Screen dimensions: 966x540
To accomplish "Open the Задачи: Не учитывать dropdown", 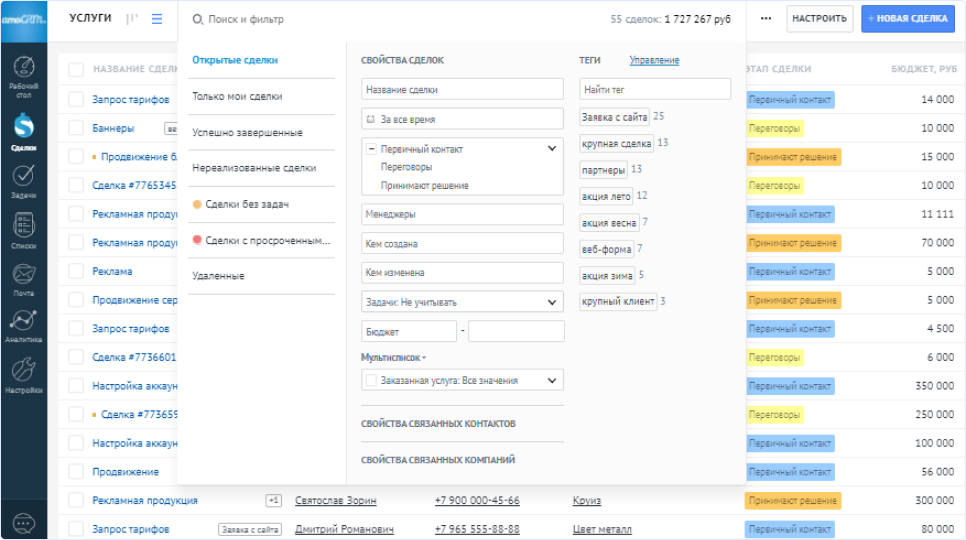I will pos(463,302).
